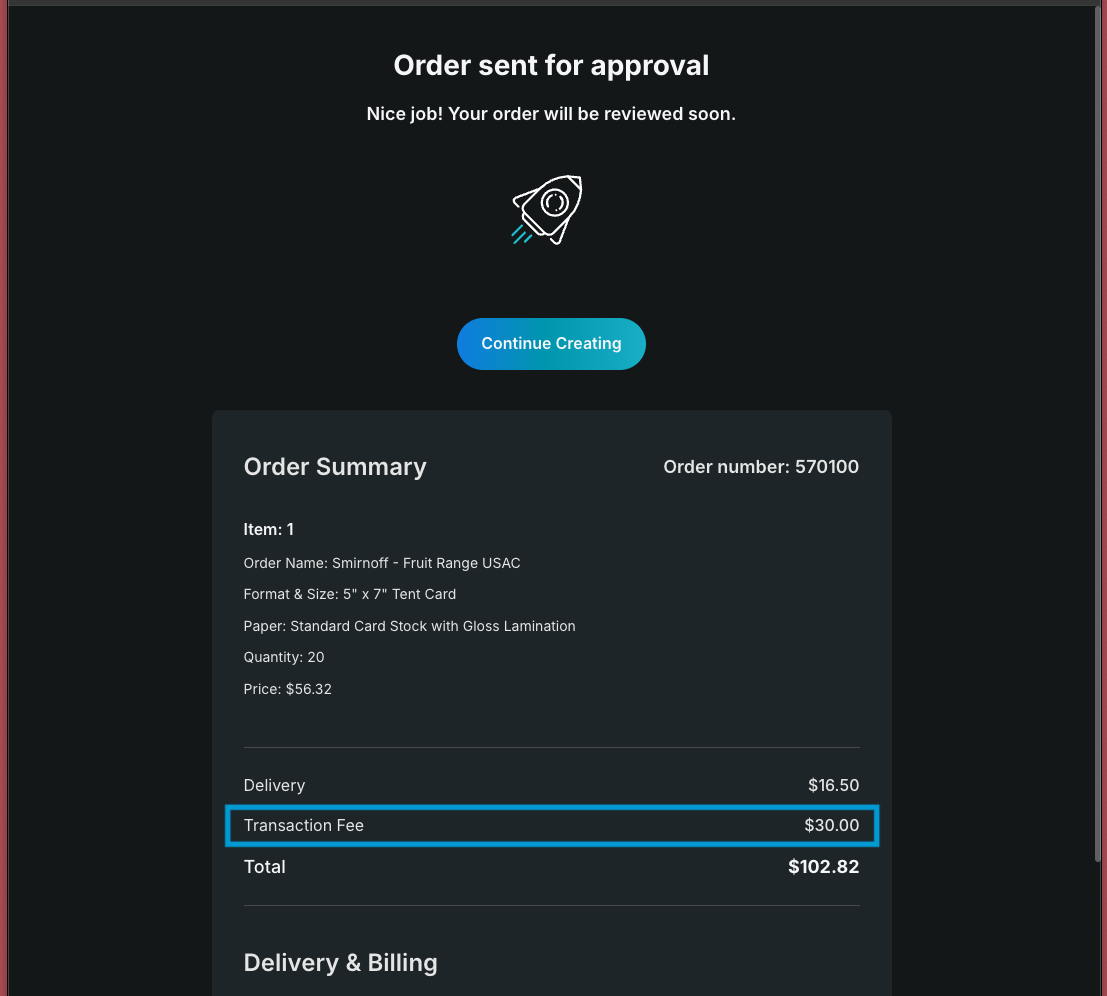
Task: Select the order name Smirnoff - Fruit Range USAC
Action: 382,563
